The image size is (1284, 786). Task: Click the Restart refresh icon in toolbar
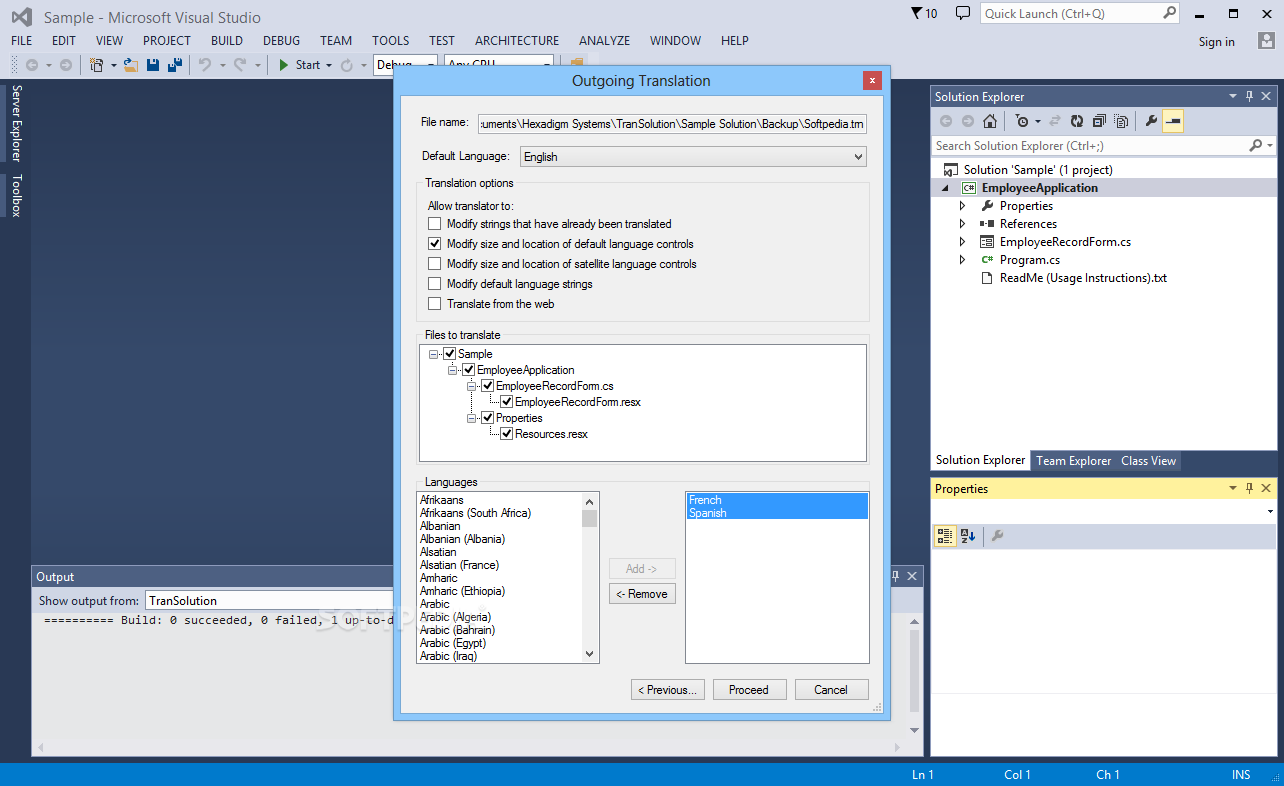pyautogui.click(x=347, y=65)
